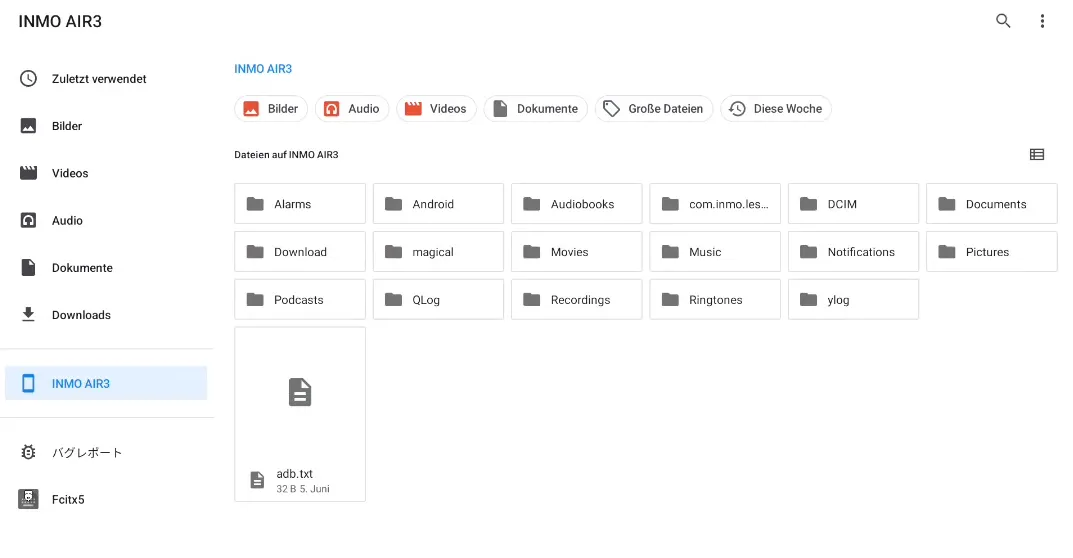Open the three-dot overflow menu
Viewport: 1073px width, 558px height.
[1042, 21]
